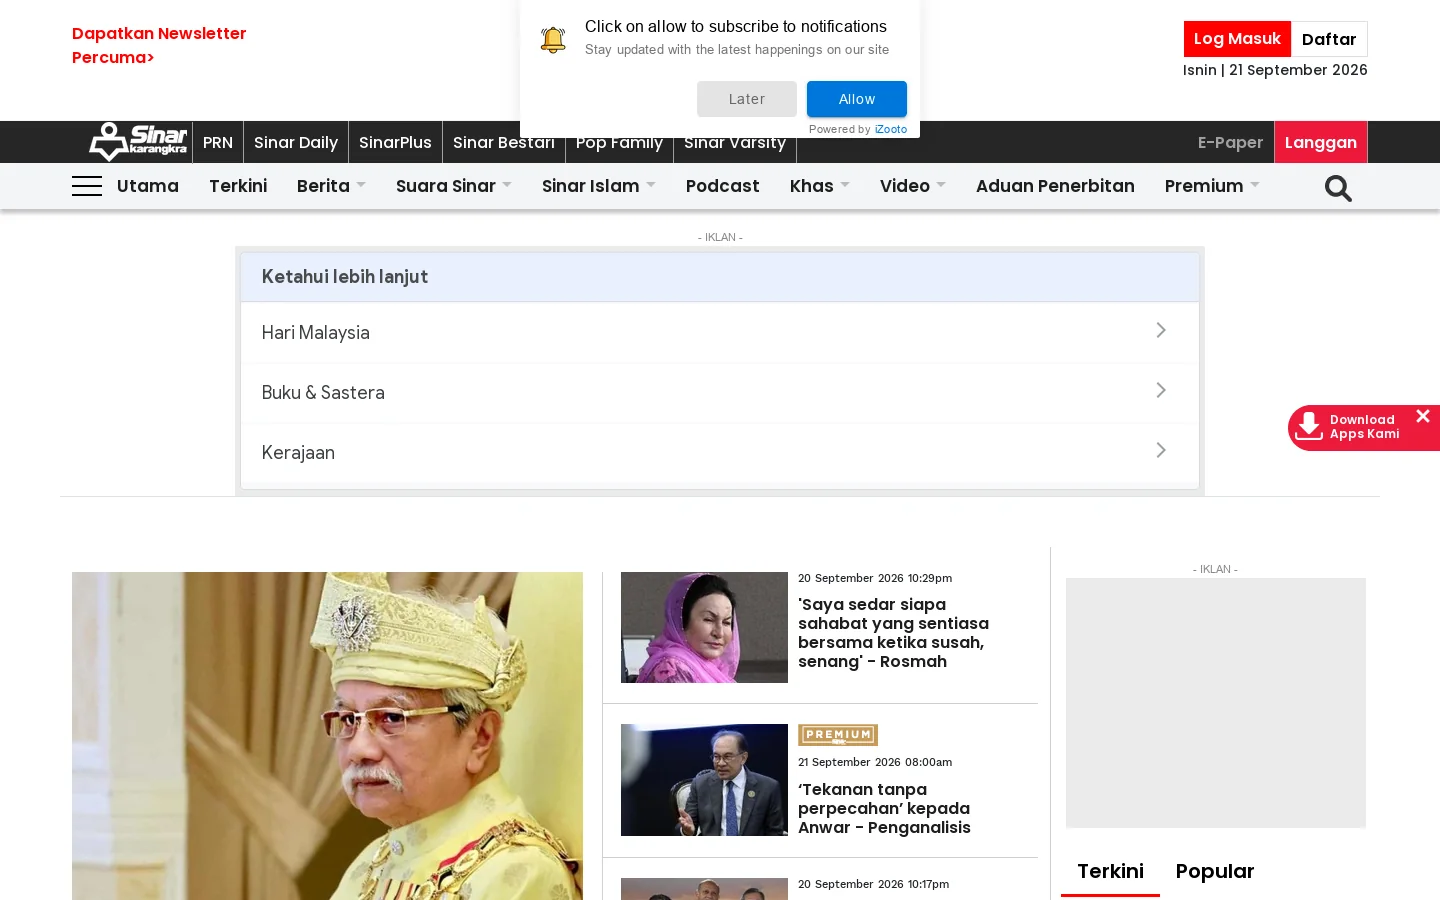The image size is (1440, 900).
Task: Switch to the Terkini sidebar tab
Action: click(1110, 871)
